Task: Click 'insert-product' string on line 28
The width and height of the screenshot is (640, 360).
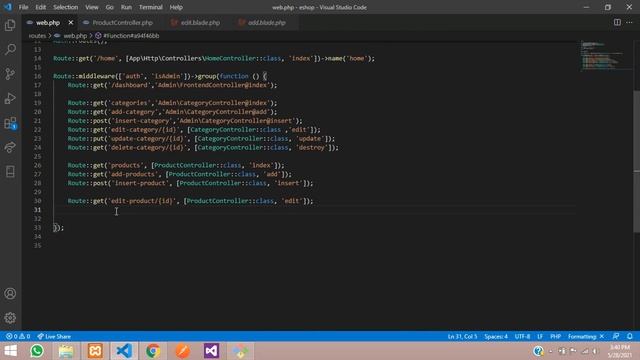Action: tap(140, 183)
